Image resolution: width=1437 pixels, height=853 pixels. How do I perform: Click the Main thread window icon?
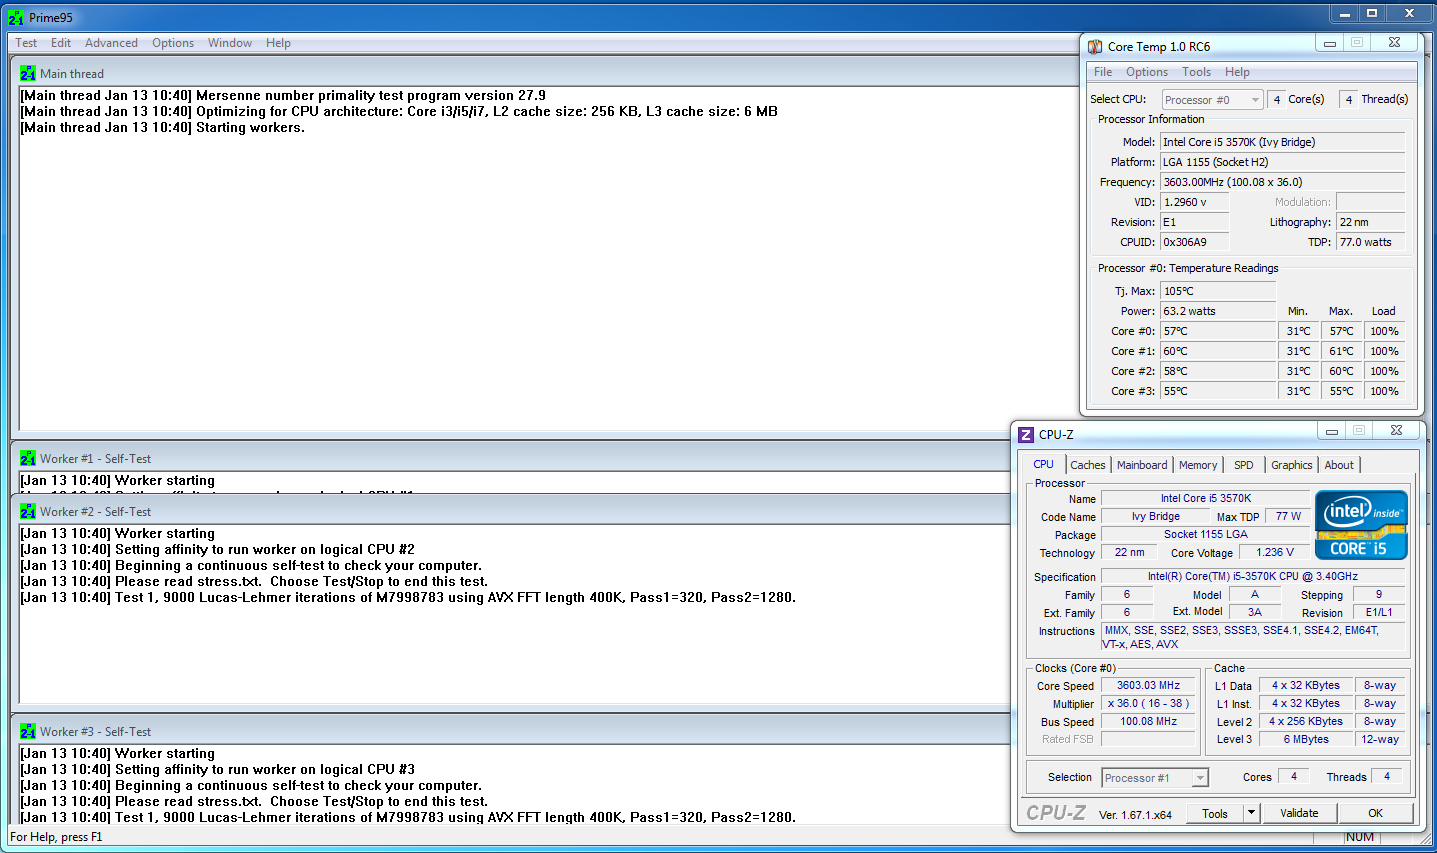point(28,73)
